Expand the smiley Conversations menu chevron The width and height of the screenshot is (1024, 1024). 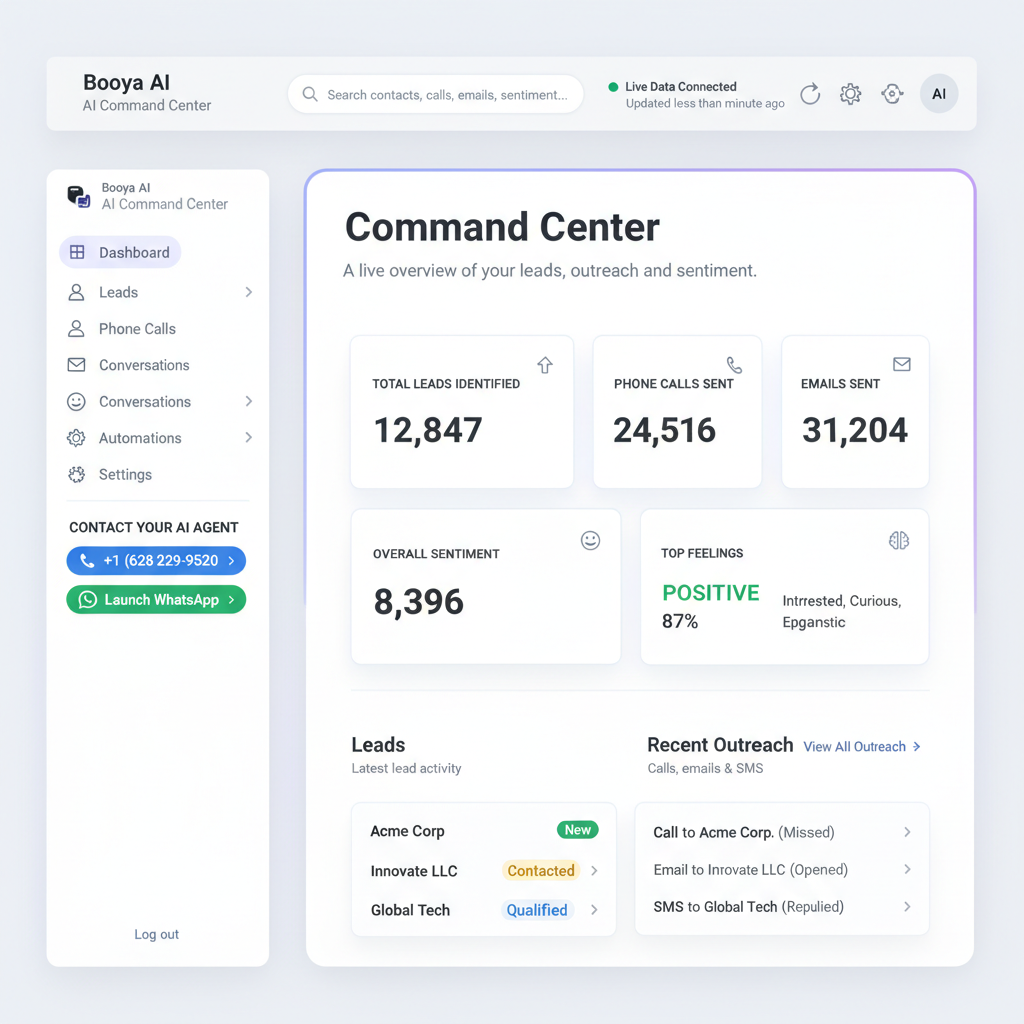pos(248,401)
